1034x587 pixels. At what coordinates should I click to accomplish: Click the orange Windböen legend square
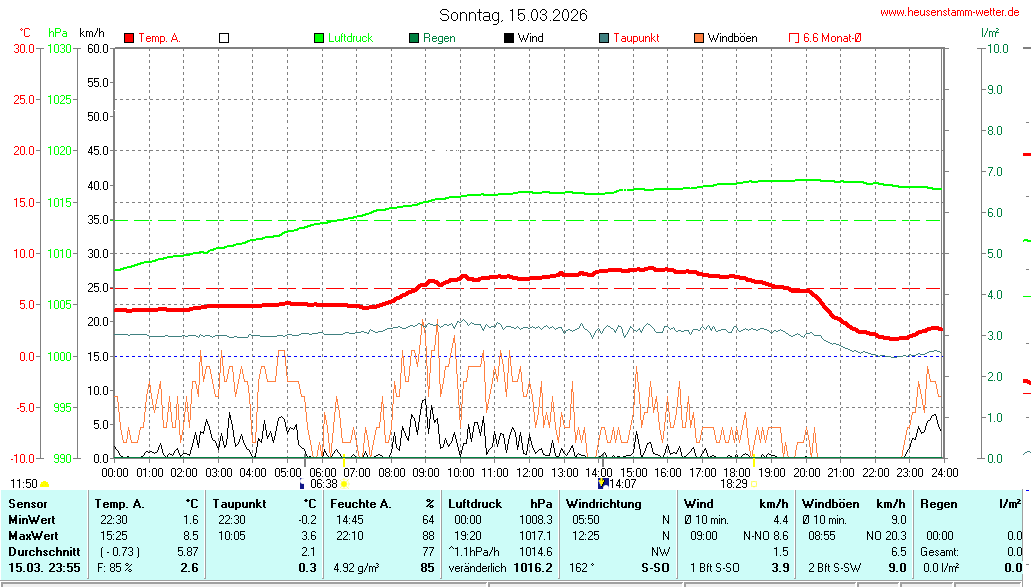698,38
